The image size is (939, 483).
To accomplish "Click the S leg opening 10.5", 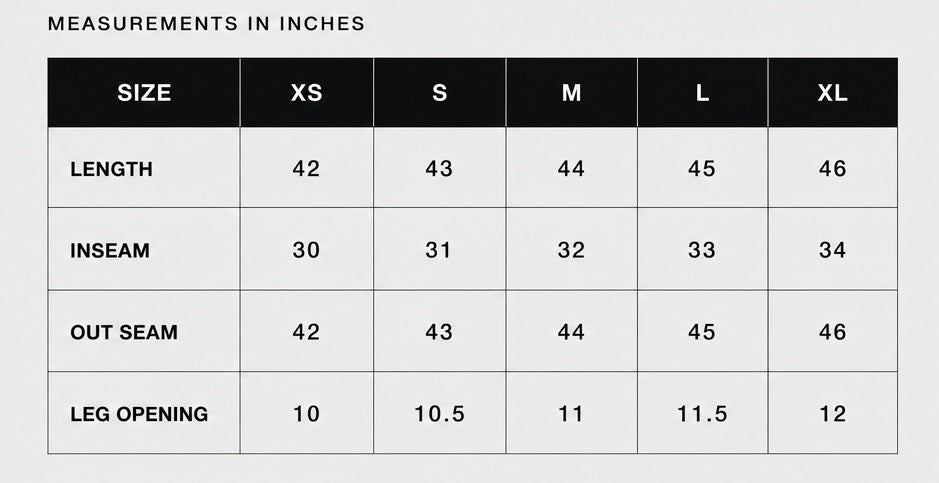I will click(x=440, y=414).
